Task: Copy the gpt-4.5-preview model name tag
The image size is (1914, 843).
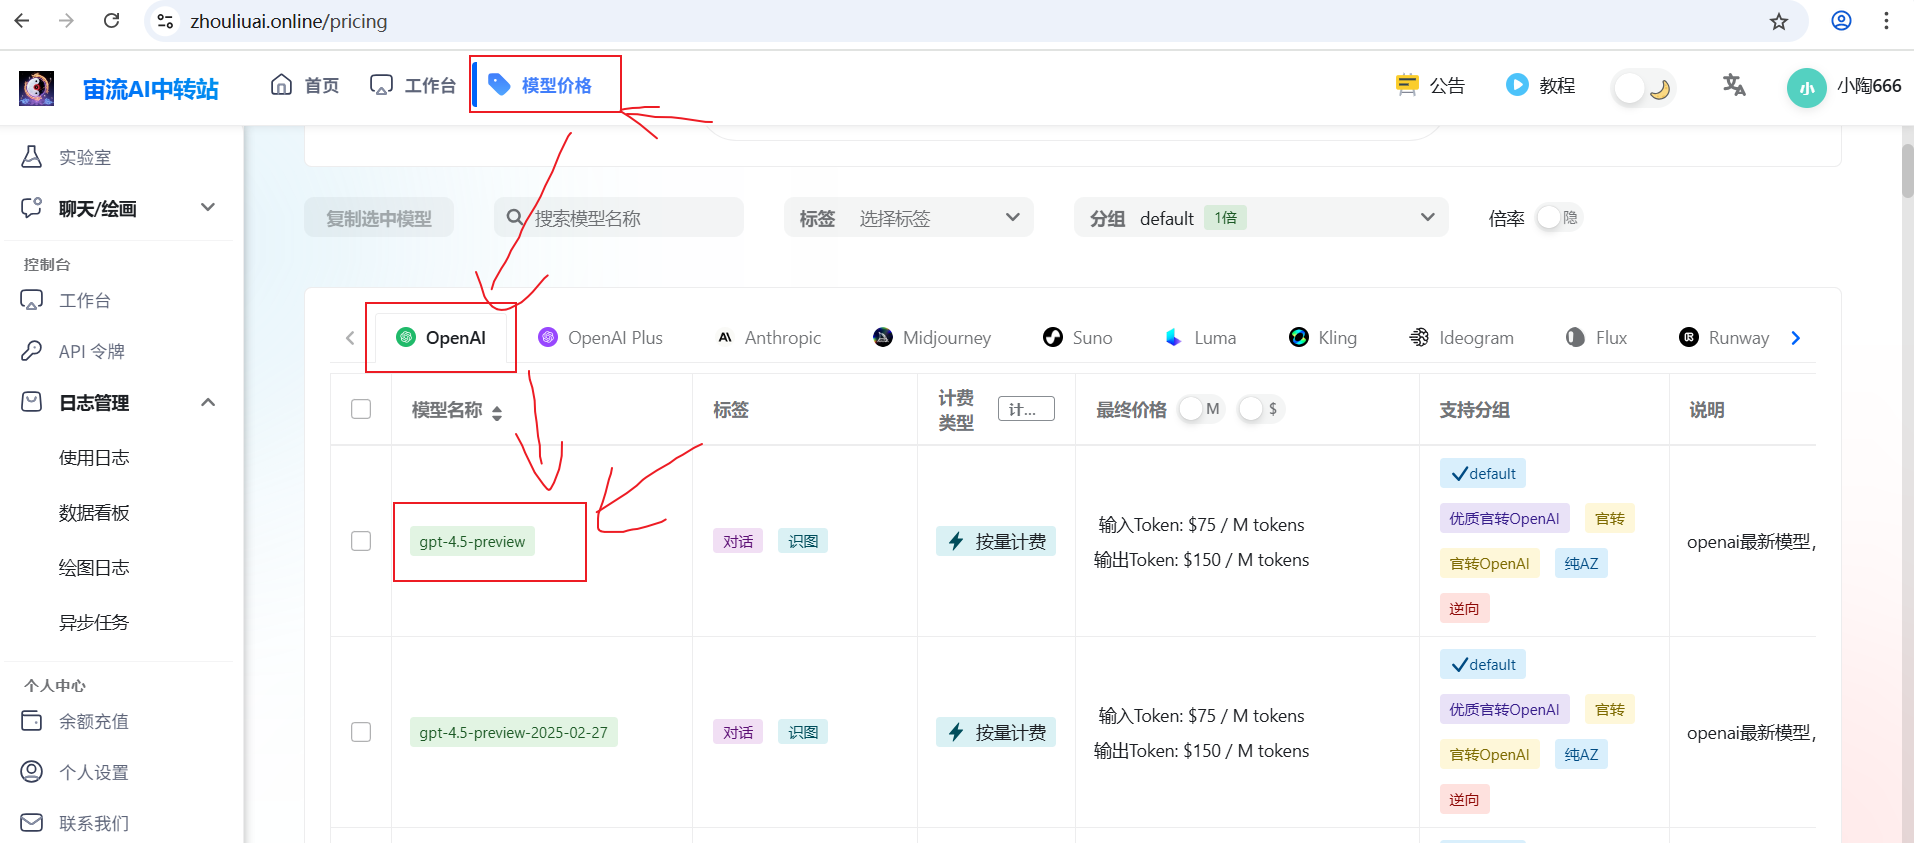Action: (x=472, y=541)
